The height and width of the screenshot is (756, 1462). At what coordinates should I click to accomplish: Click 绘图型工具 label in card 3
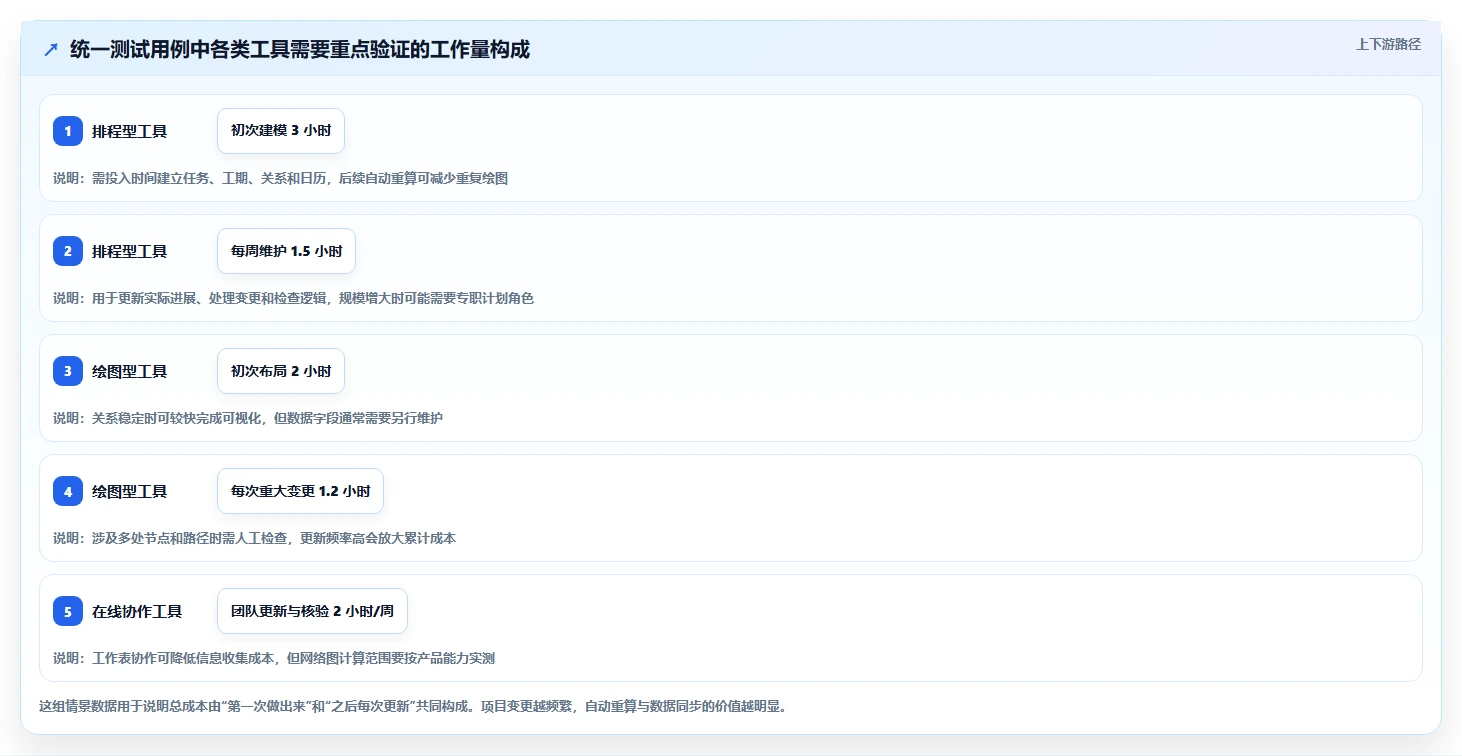(x=129, y=371)
